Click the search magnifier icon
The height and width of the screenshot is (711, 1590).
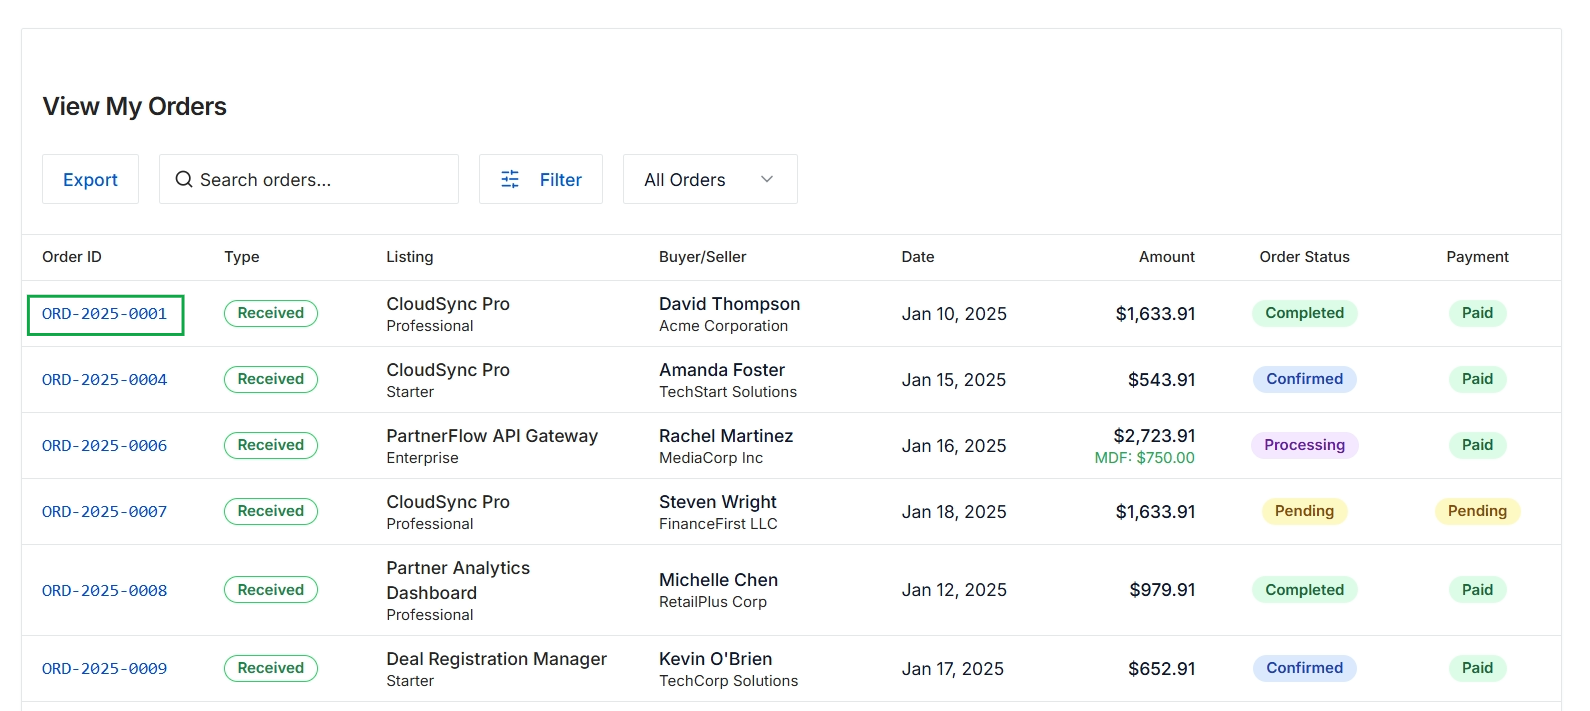[x=184, y=179]
